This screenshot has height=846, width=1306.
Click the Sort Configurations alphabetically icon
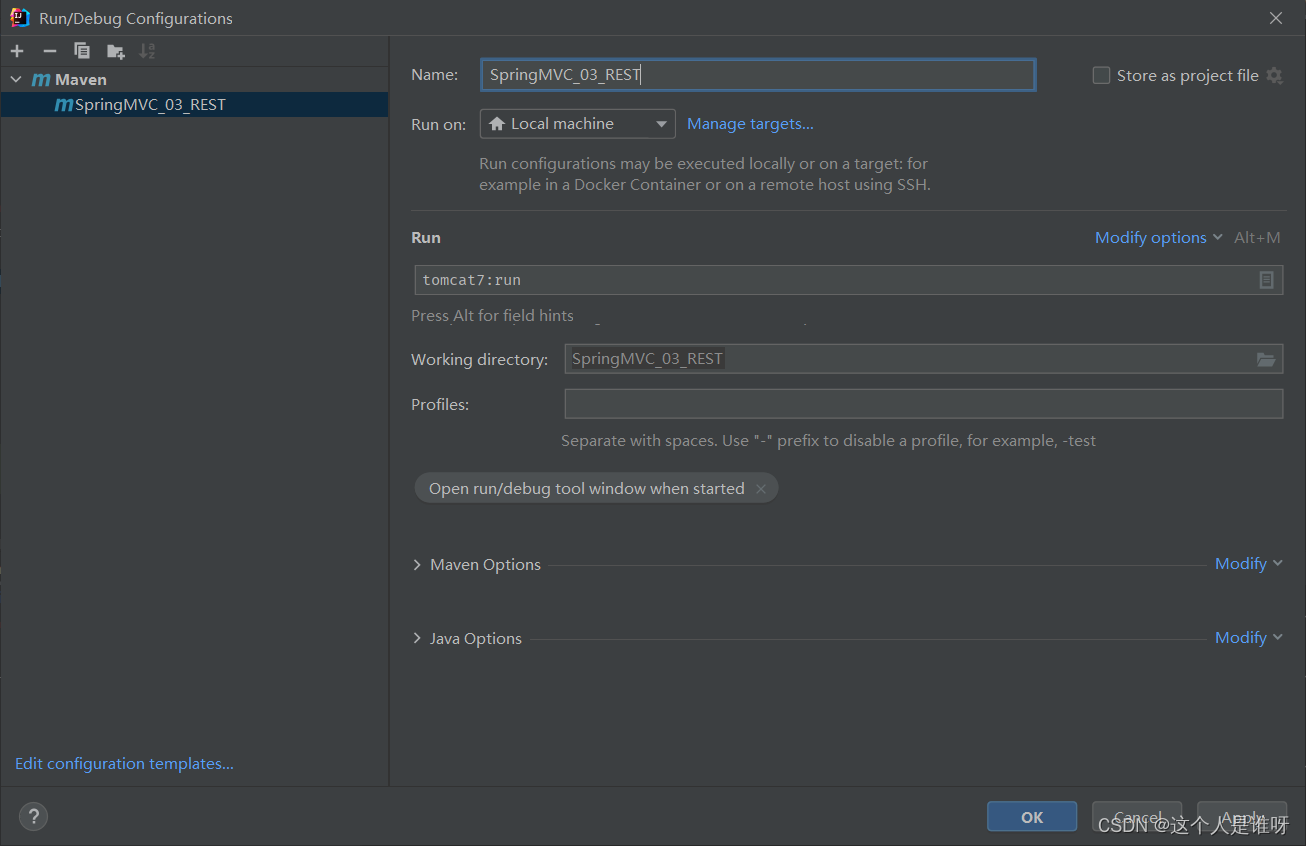[x=147, y=51]
